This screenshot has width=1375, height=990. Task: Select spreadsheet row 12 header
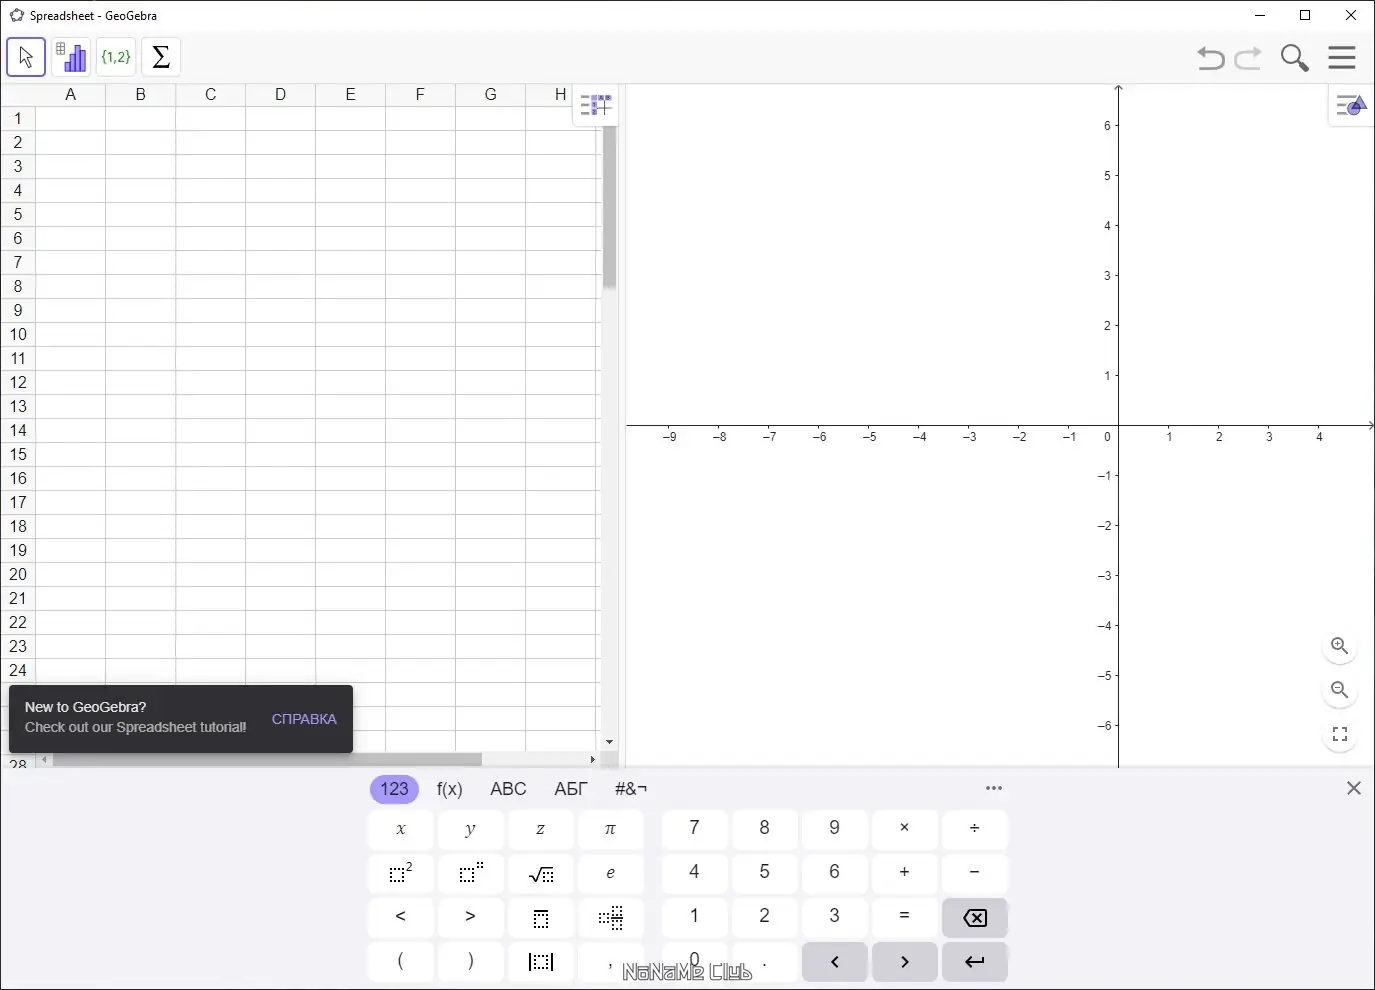tap(18, 383)
